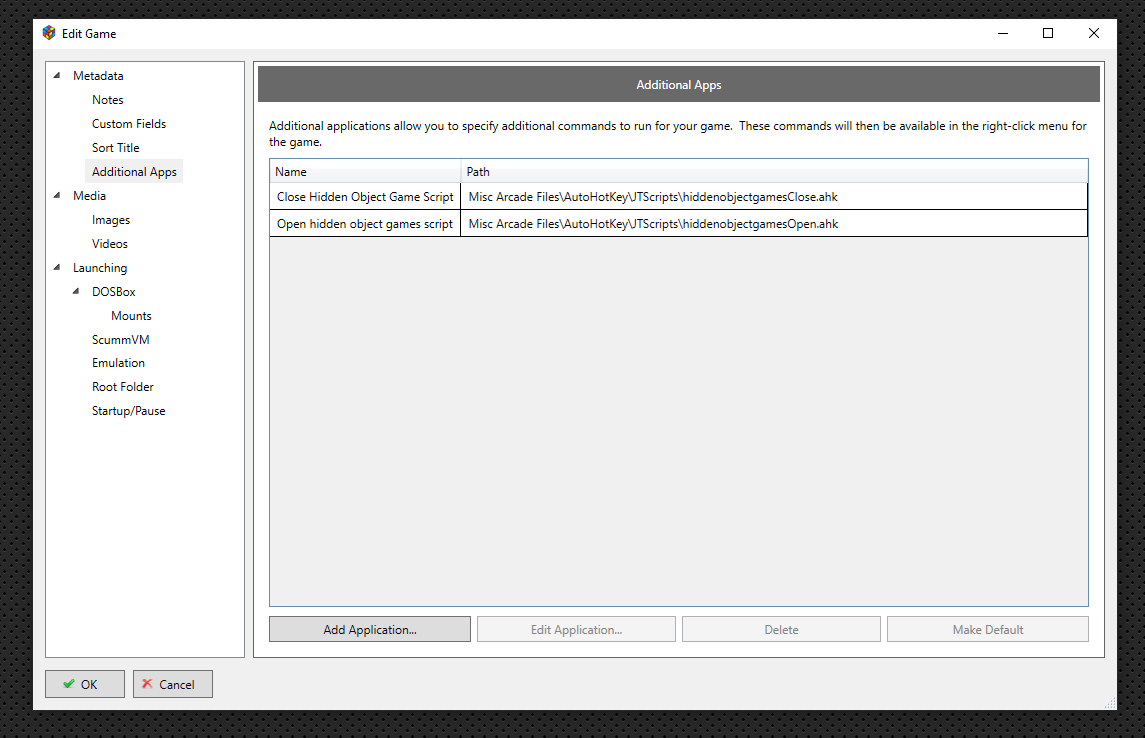
Task: Open the Emulation settings page
Action: (118, 363)
